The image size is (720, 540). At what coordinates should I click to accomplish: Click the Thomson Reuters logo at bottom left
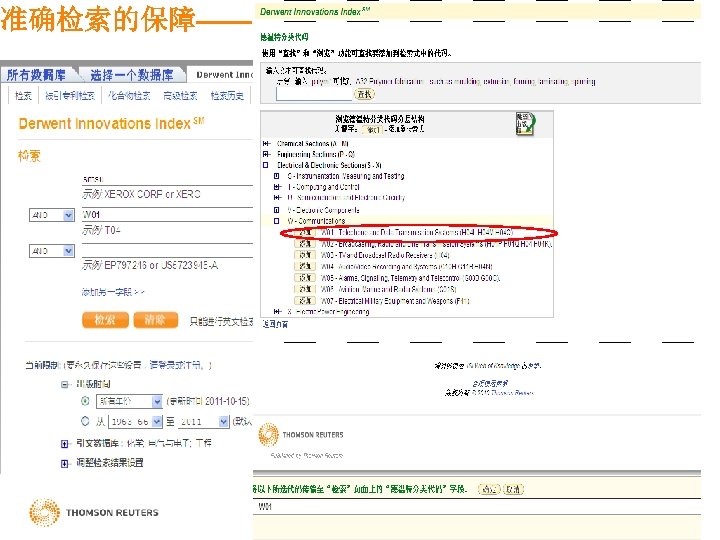pyautogui.click(x=94, y=512)
